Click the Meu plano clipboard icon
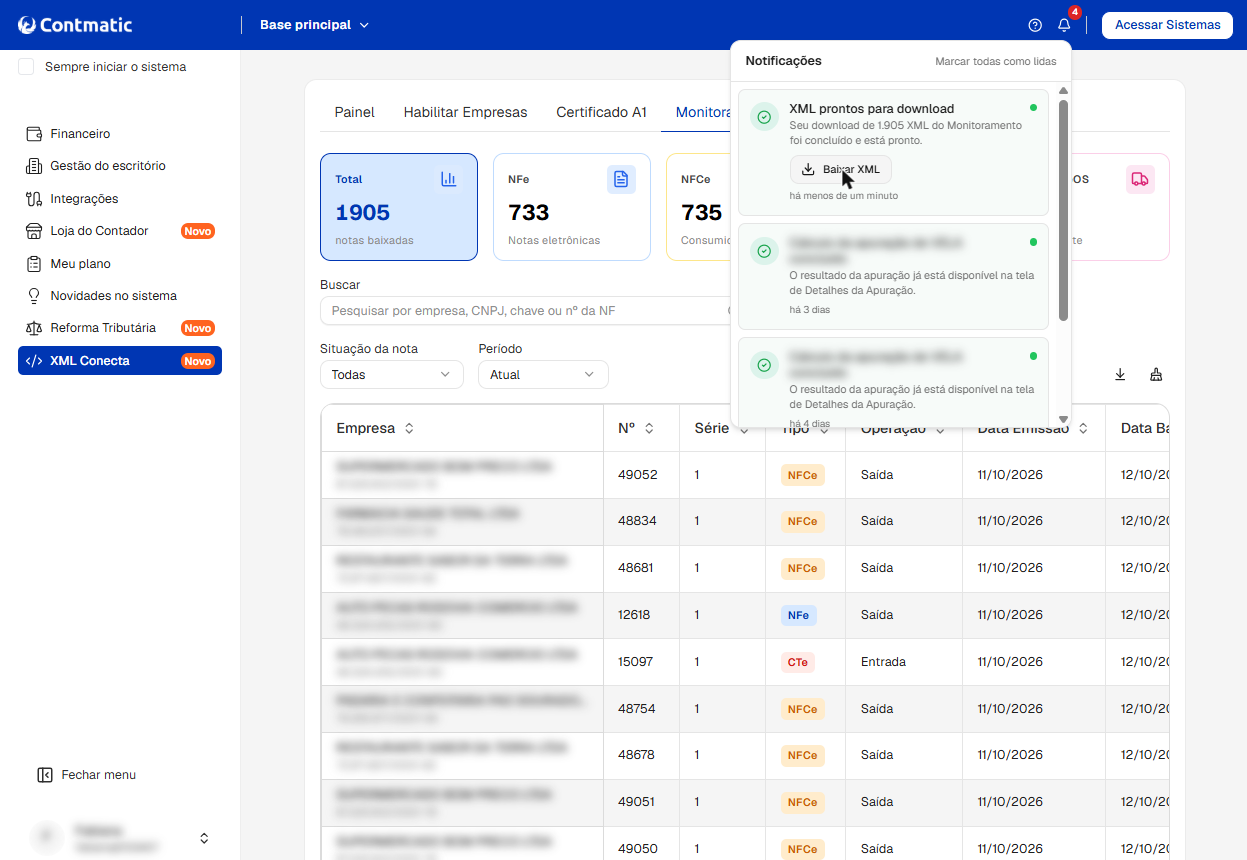 tap(33, 264)
